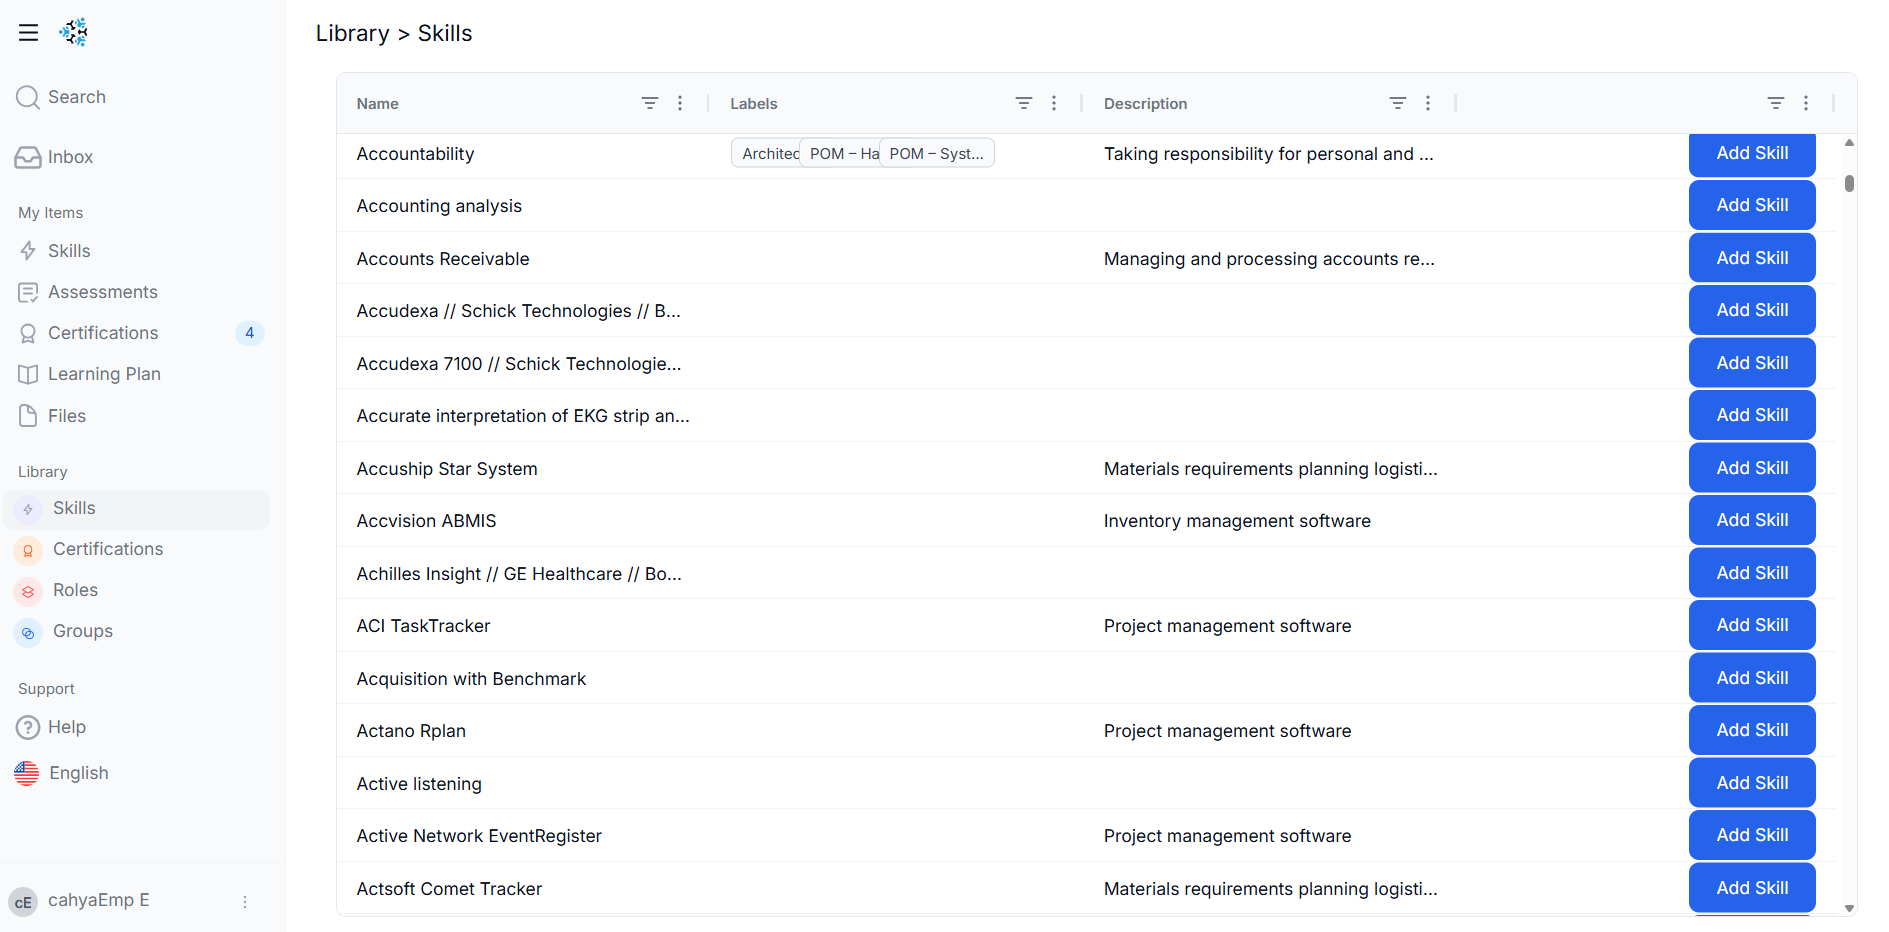Open last column three-dot menu

click(1806, 103)
